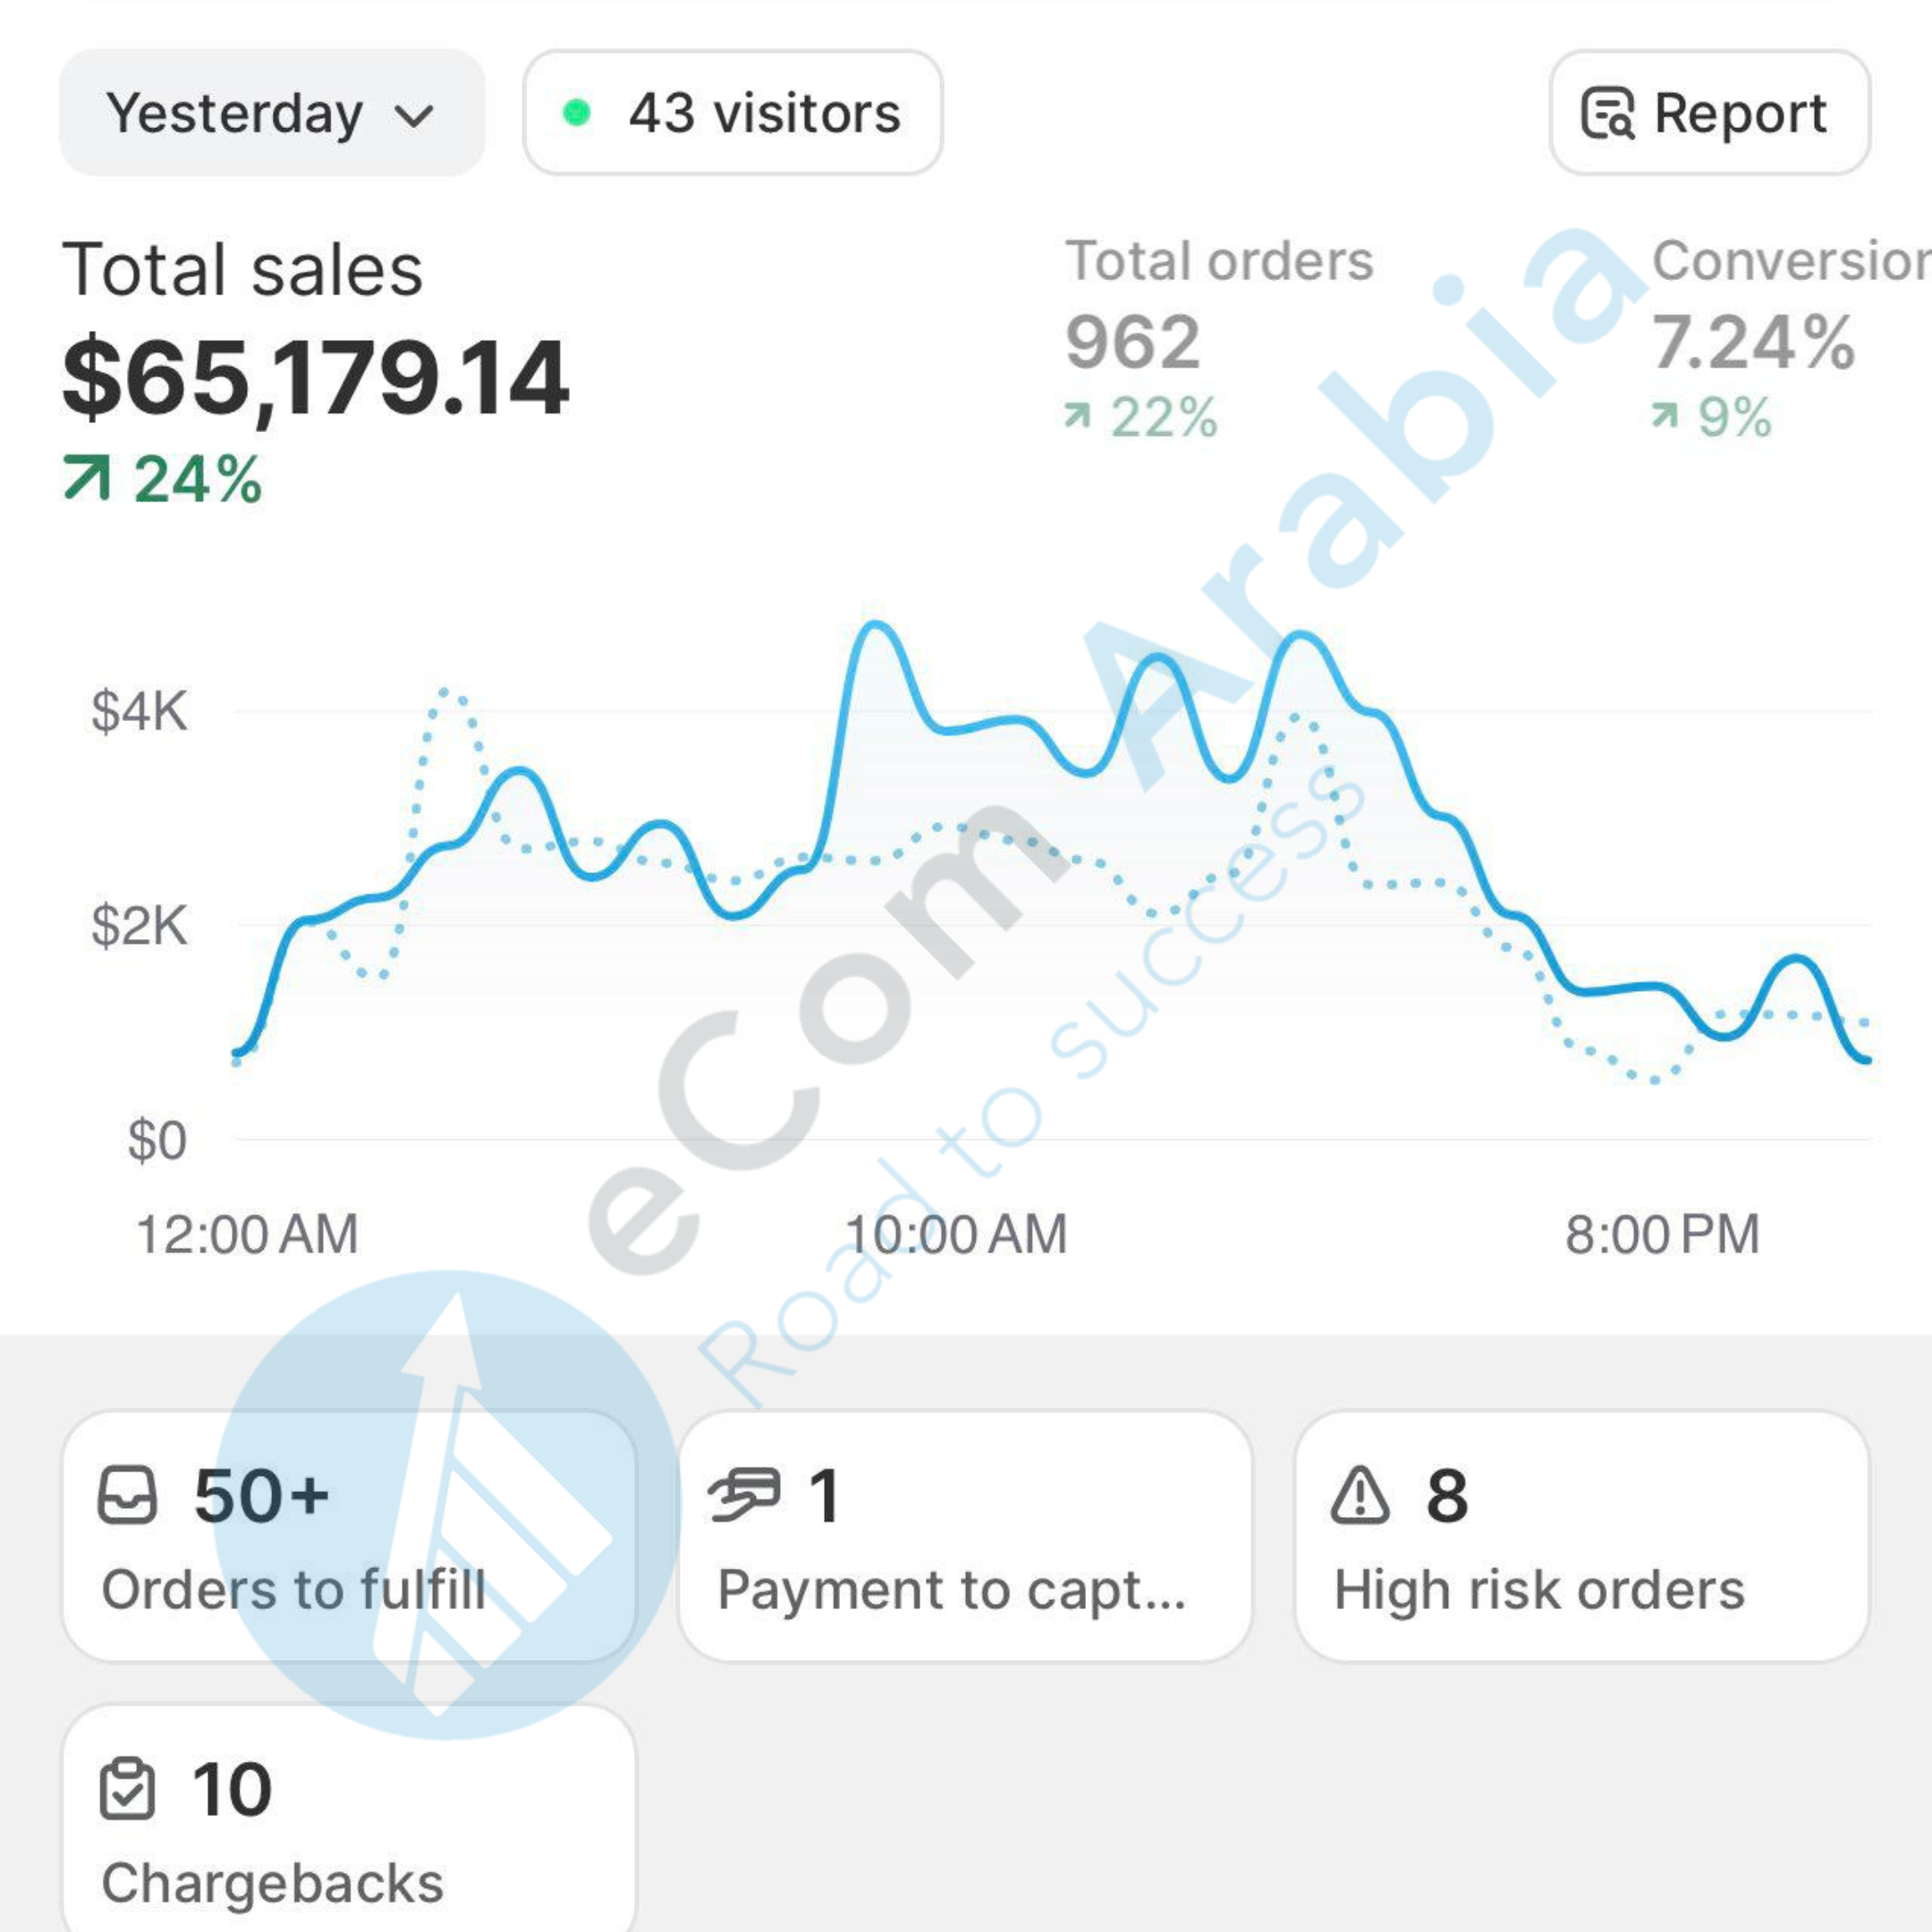Open the 43 visitors live view
This screenshot has height=1932, width=1932.
732,113
